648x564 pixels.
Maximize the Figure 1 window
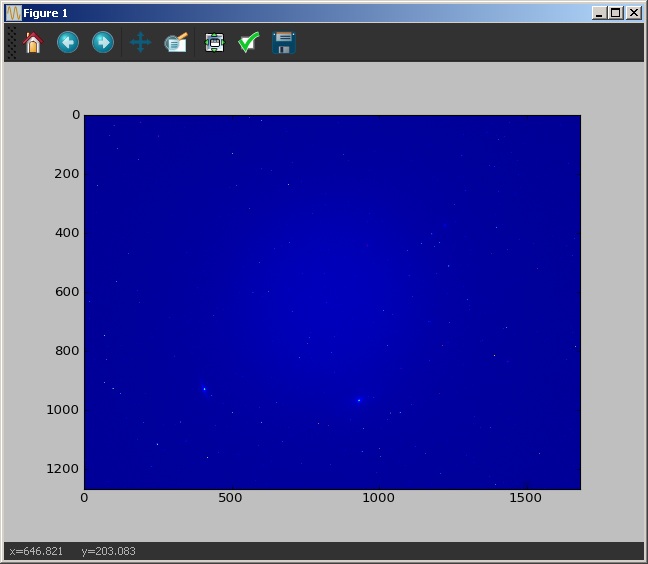coord(616,13)
